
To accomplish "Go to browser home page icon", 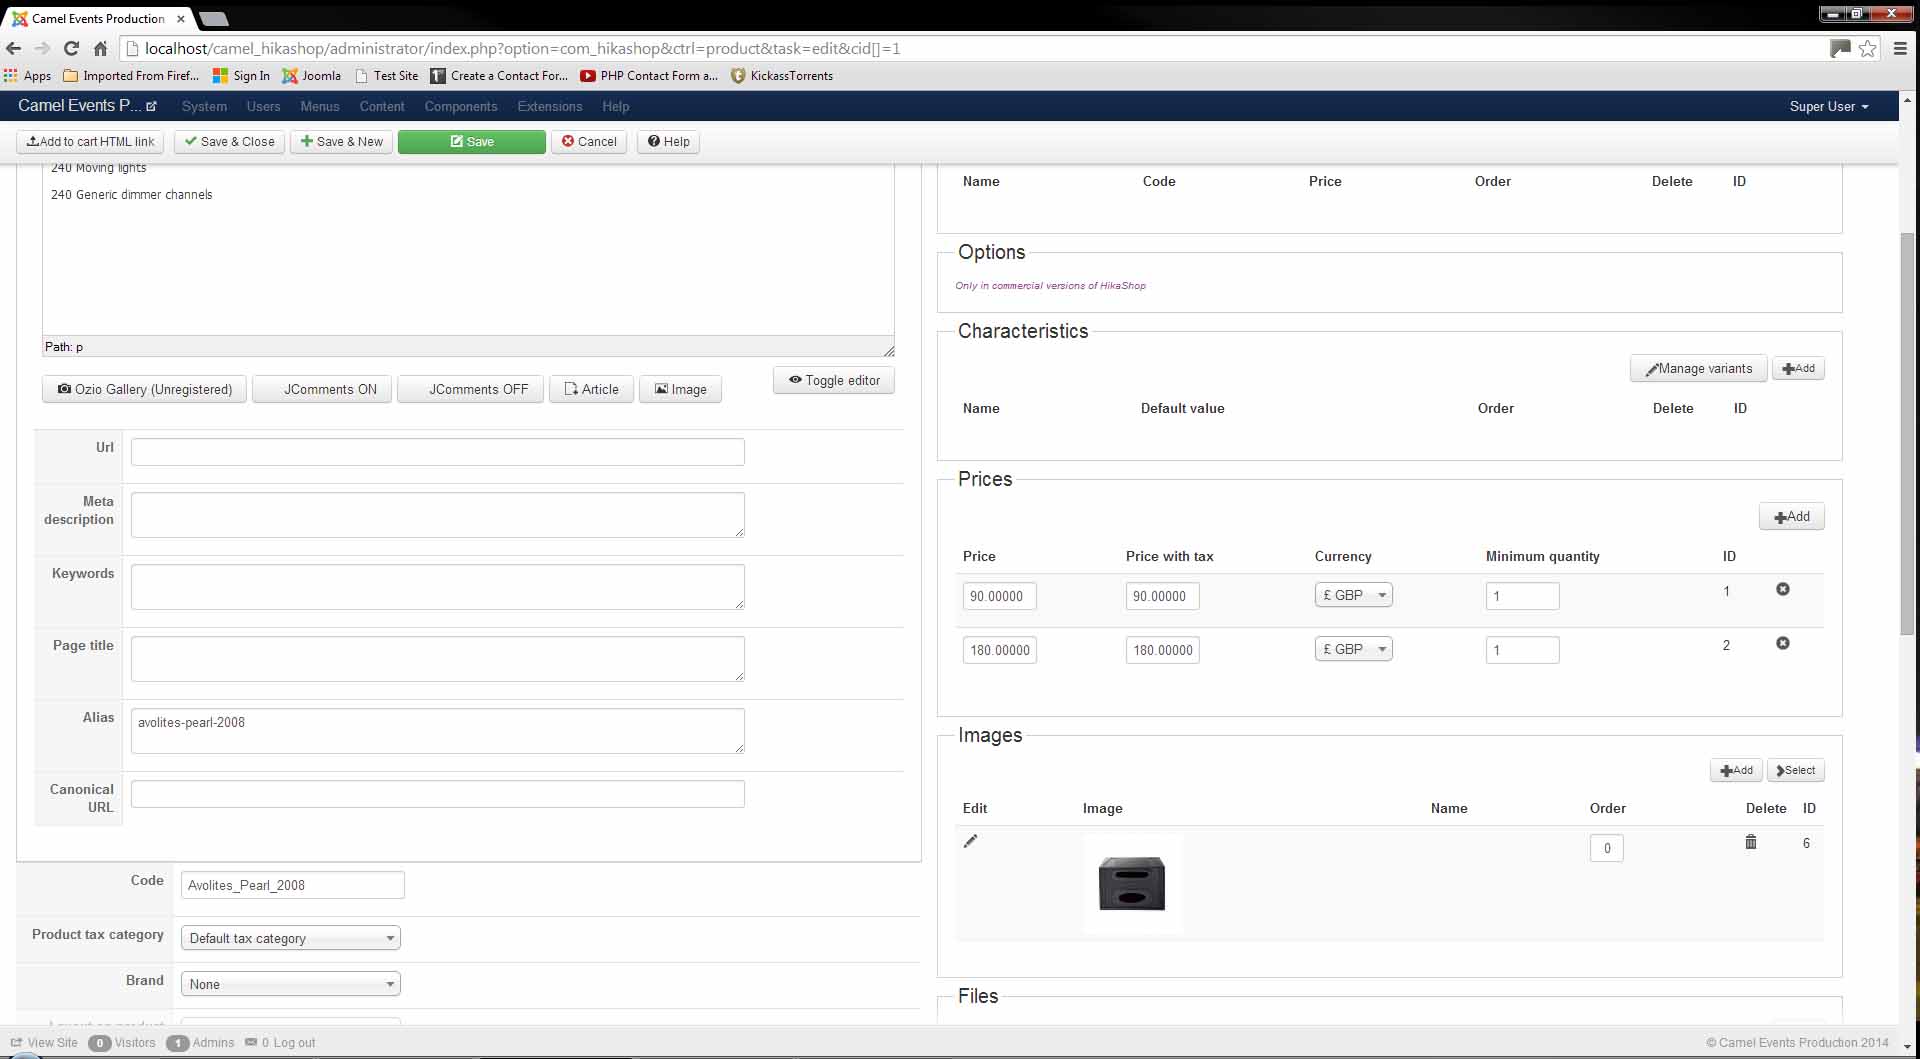I will [x=100, y=48].
